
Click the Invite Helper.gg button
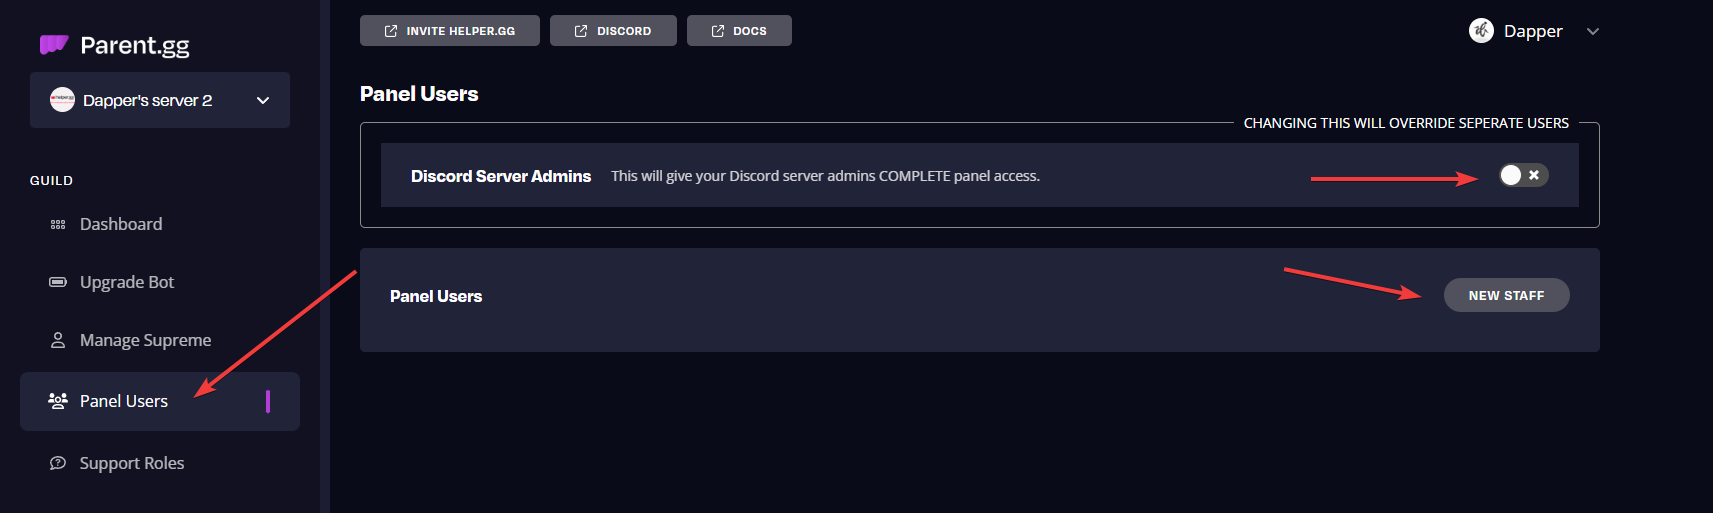click(450, 31)
